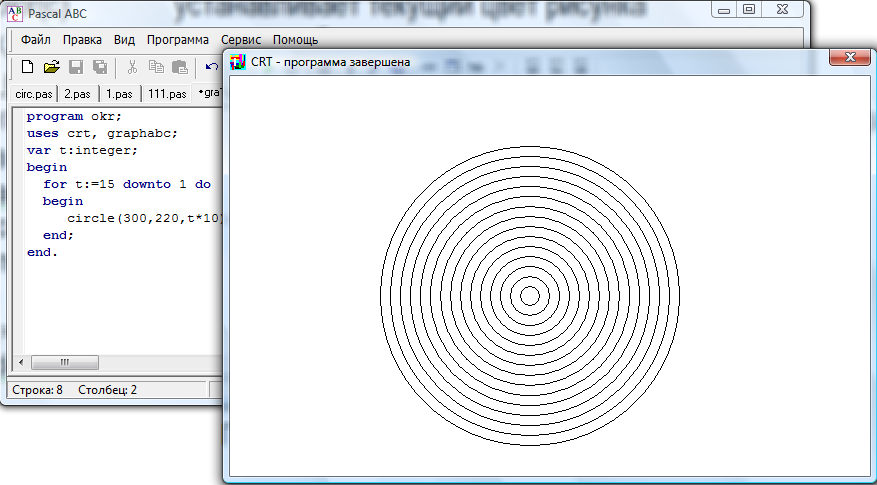This screenshot has width=877, height=485.
Task: Minimize the Pascal ABC window
Action: point(724,10)
